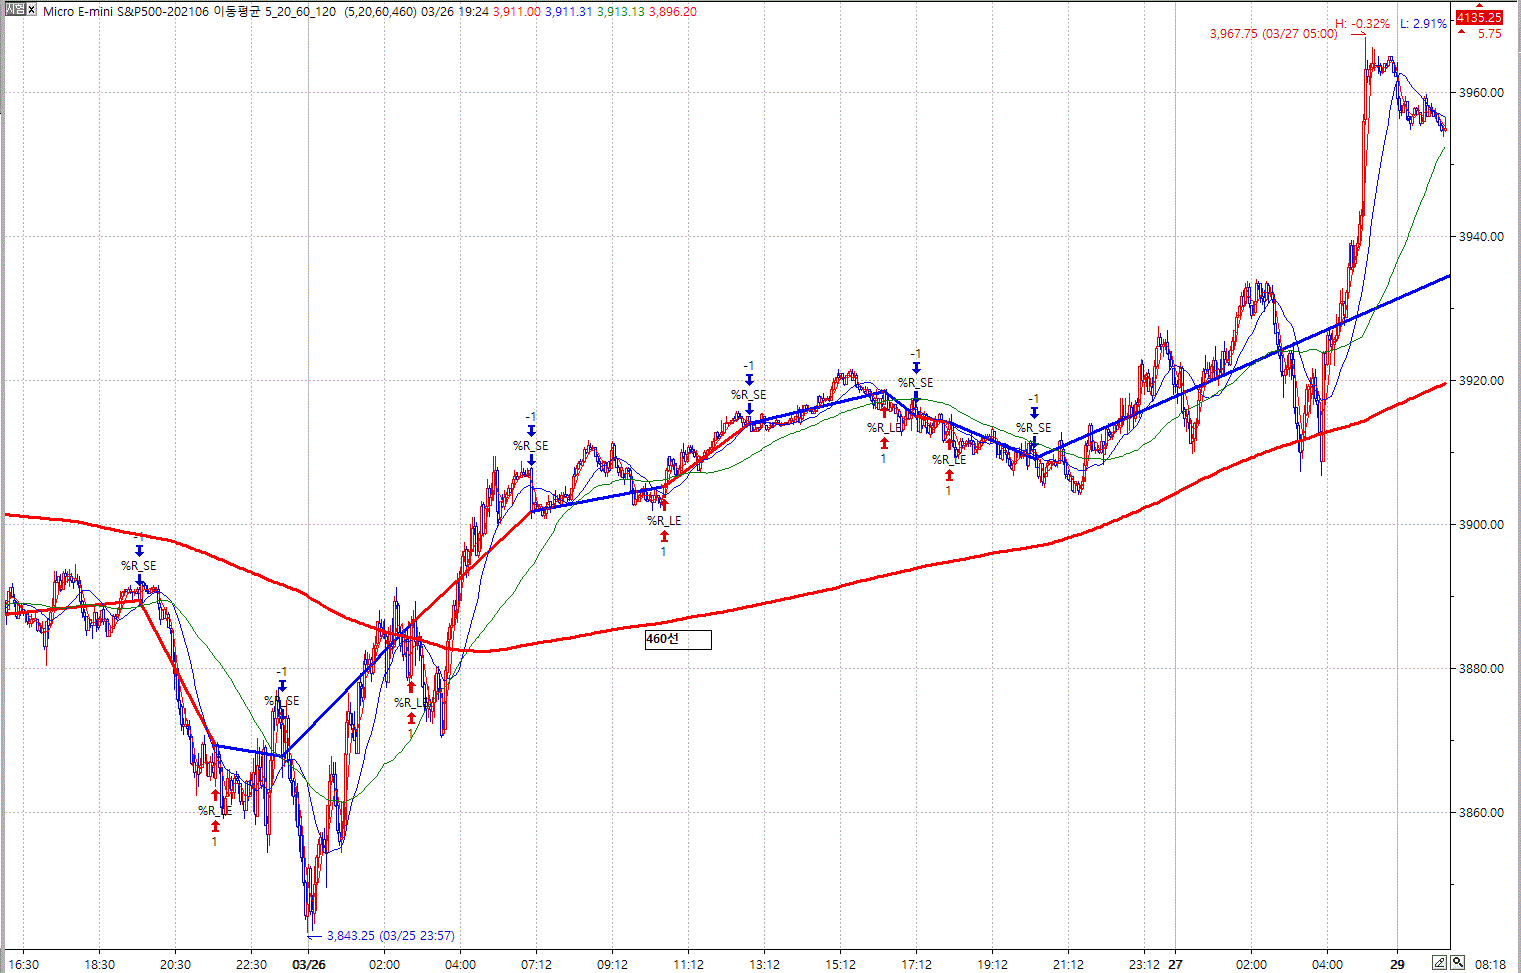The width and height of the screenshot is (1521, 973).
Task: Select the 이동평균 5_20_60_120 indicator name
Action: [x=275, y=12]
